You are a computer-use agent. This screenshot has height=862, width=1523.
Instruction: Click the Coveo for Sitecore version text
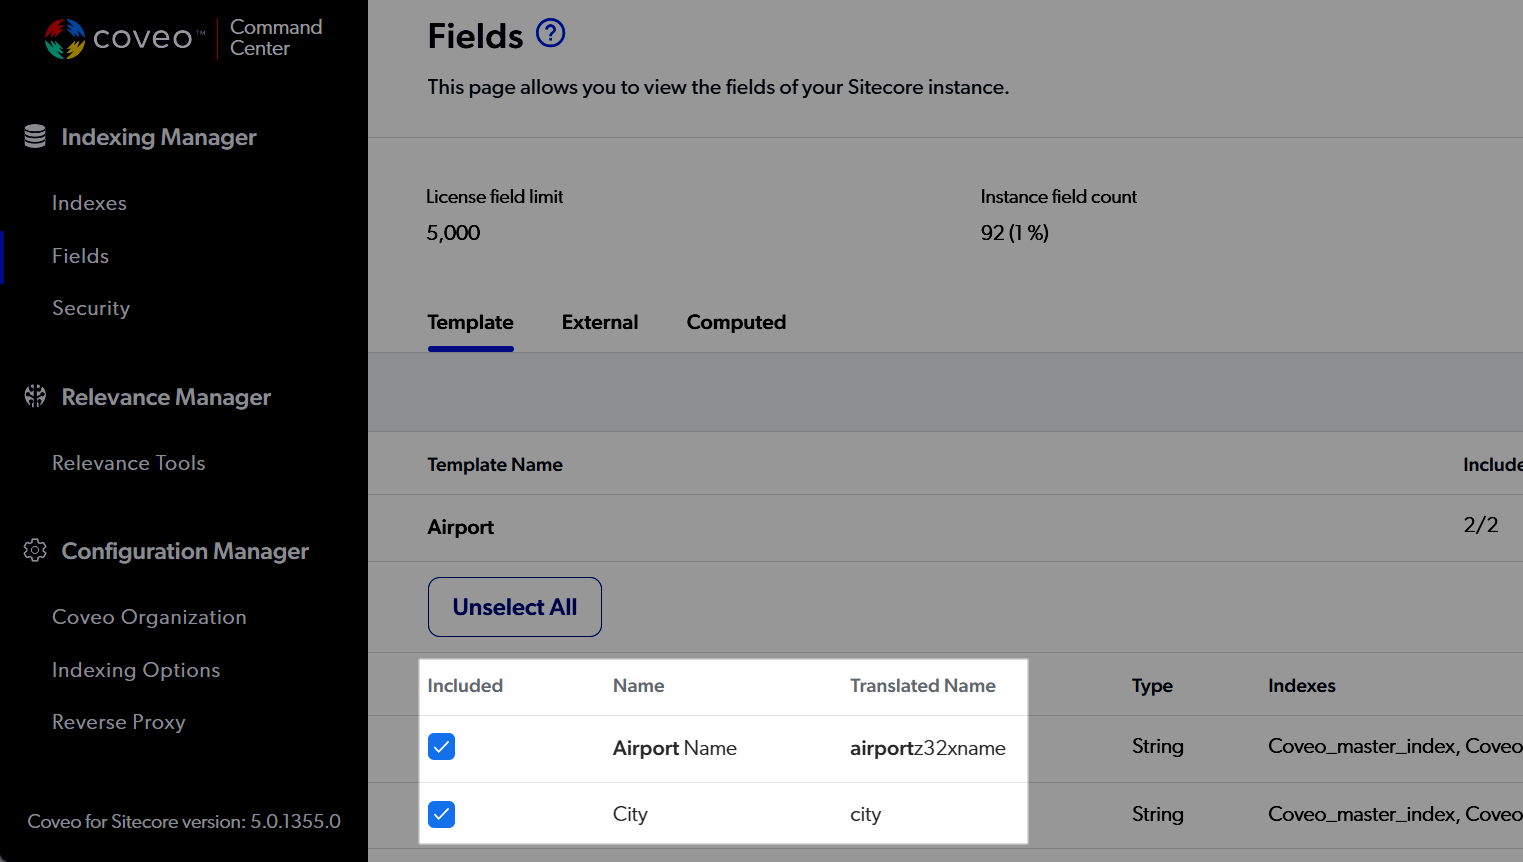[x=184, y=822]
